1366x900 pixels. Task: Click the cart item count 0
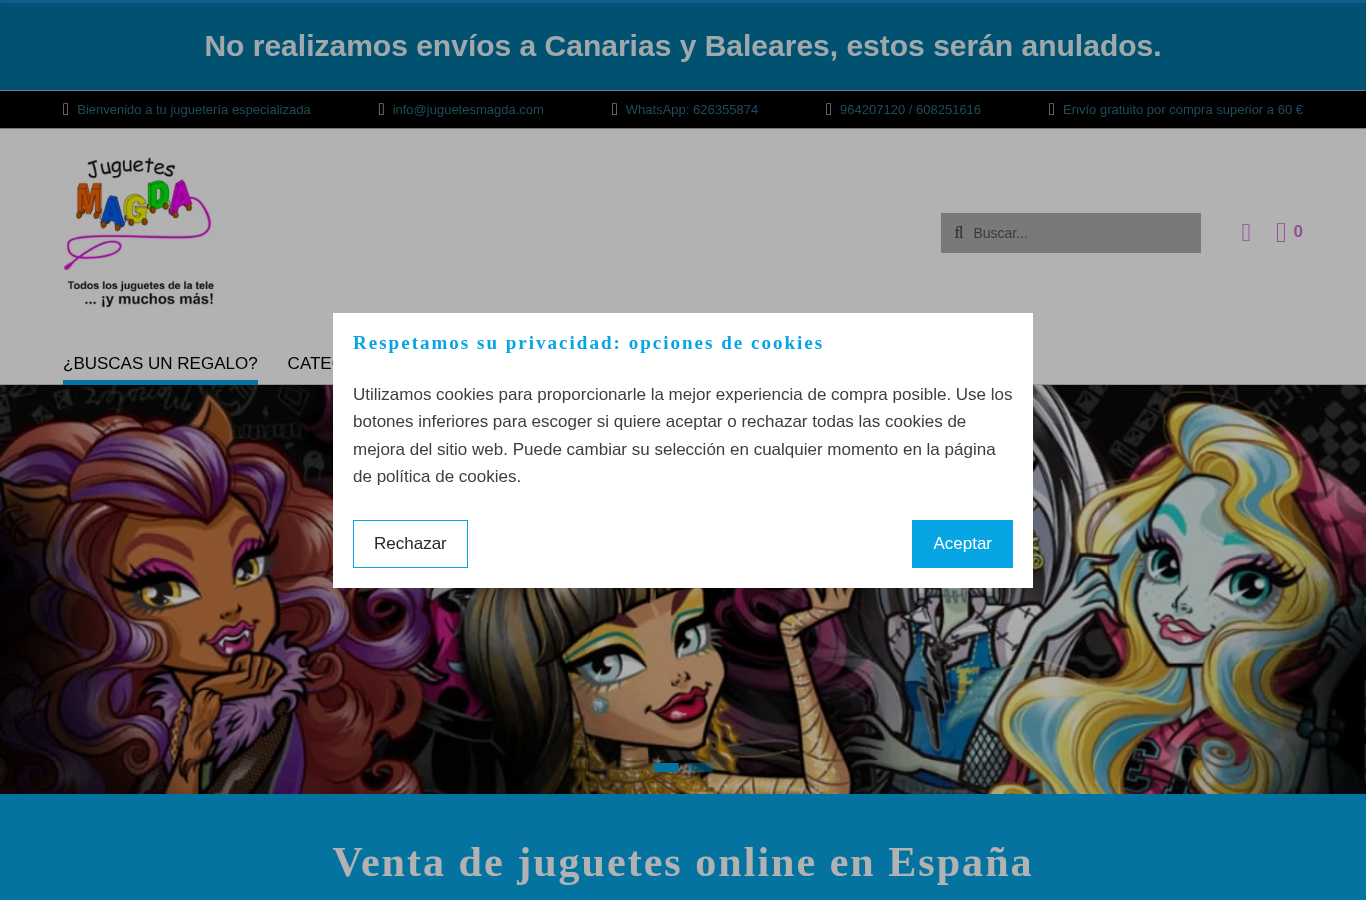click(1298, 232)
